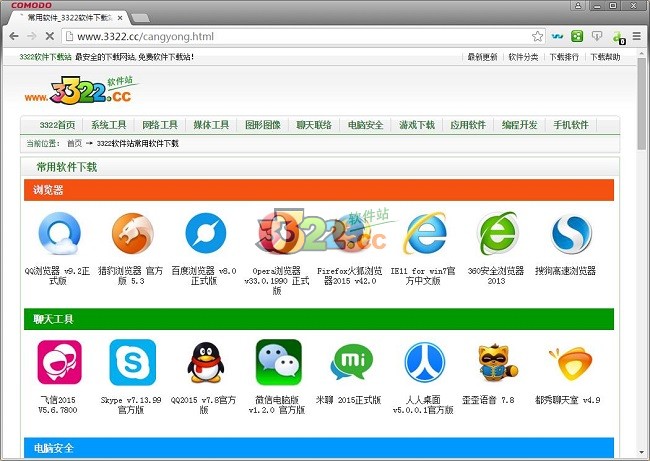Stop page loading with the X button
The width and height of the screenshot is (650, 461).
[x=49, y=36]
